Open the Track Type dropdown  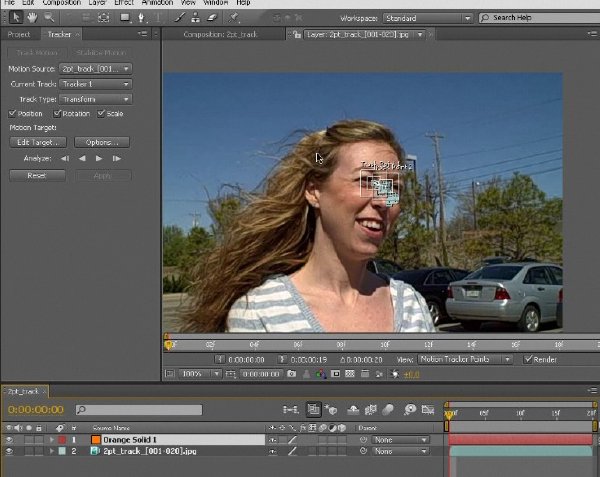pyautogui.click(x=96, y=99)
